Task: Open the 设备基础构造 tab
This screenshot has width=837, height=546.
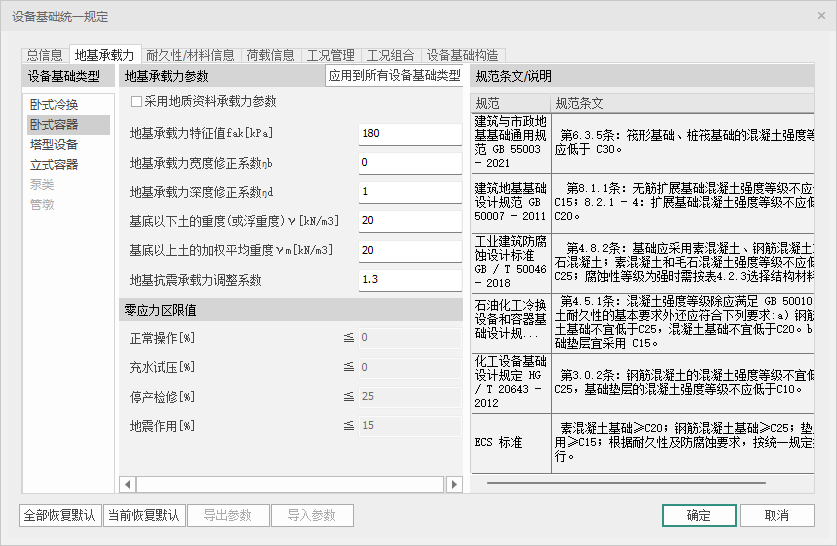Action: point(462,55)
